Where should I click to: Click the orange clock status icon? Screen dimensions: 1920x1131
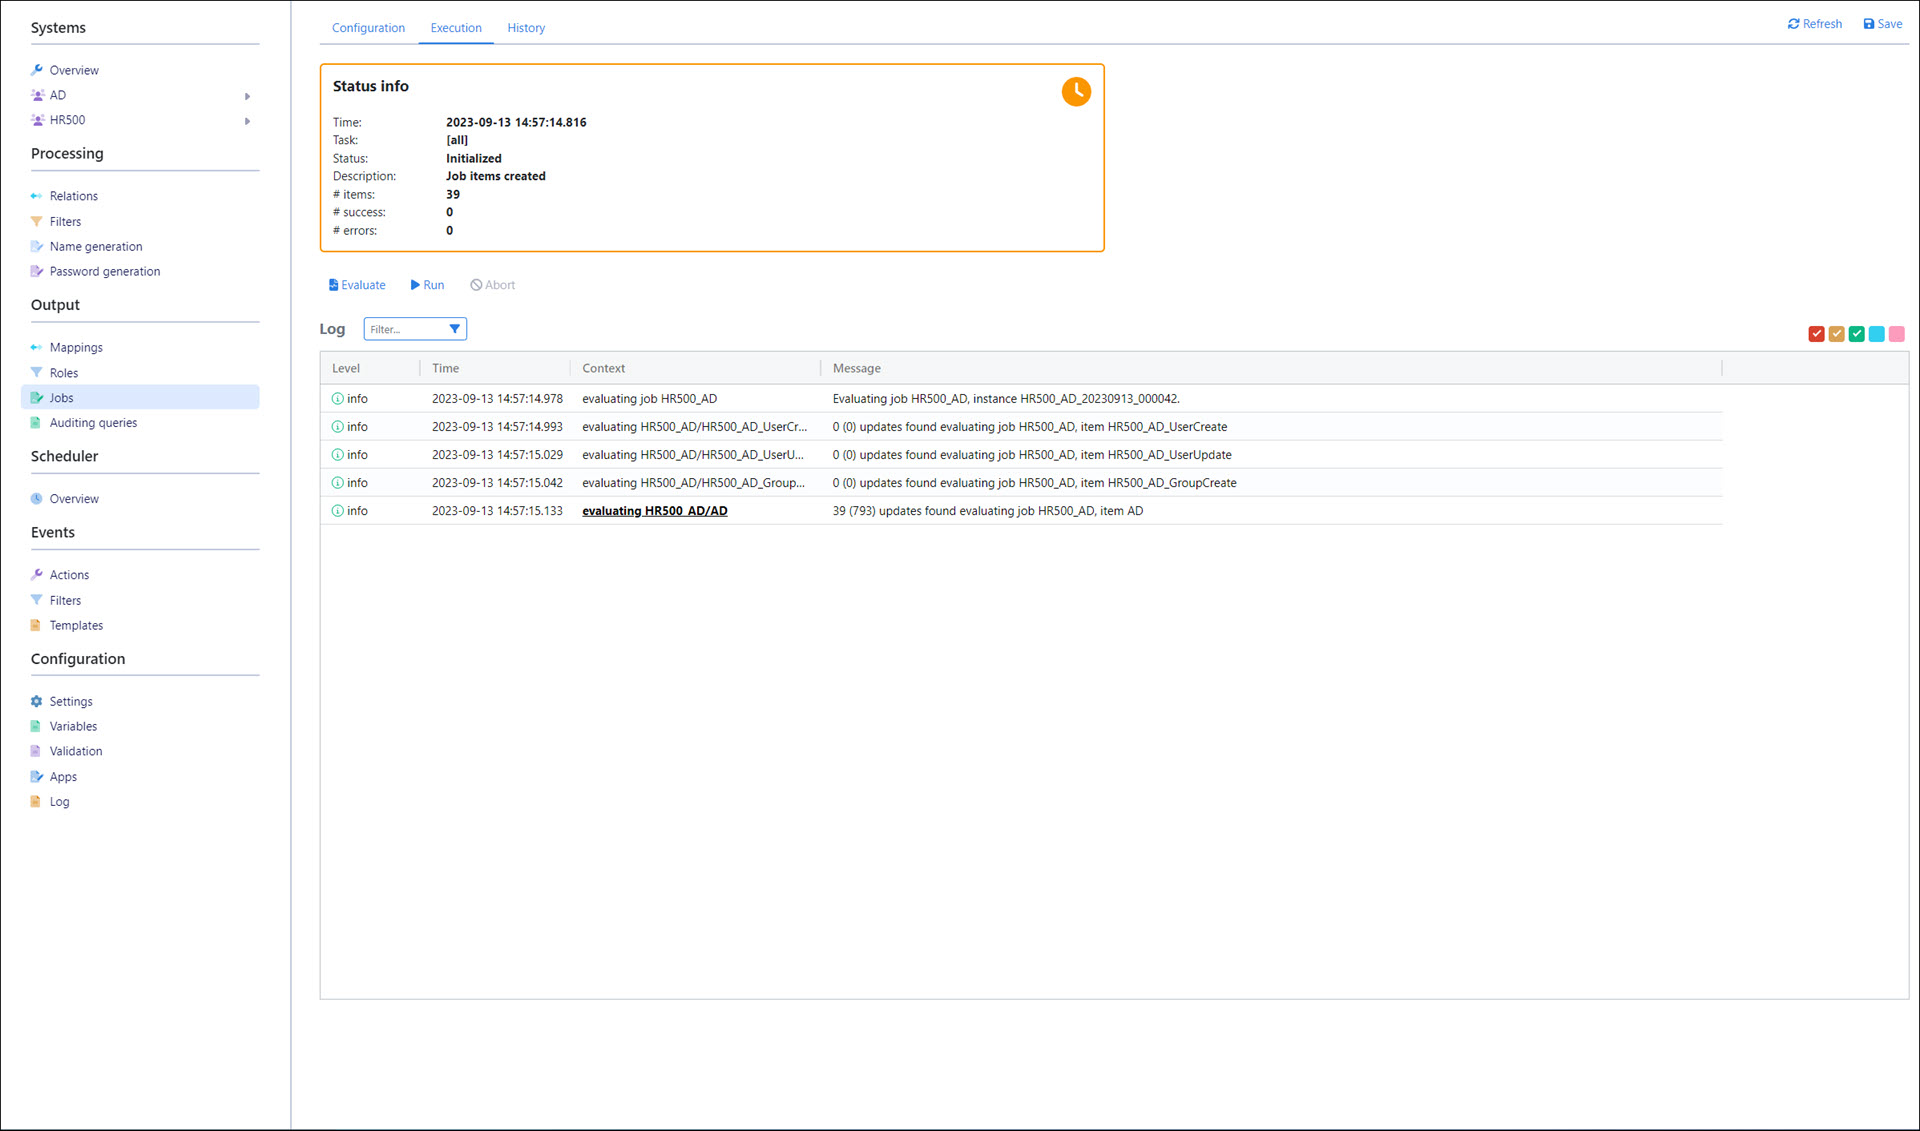click(x=1076, y=92)
